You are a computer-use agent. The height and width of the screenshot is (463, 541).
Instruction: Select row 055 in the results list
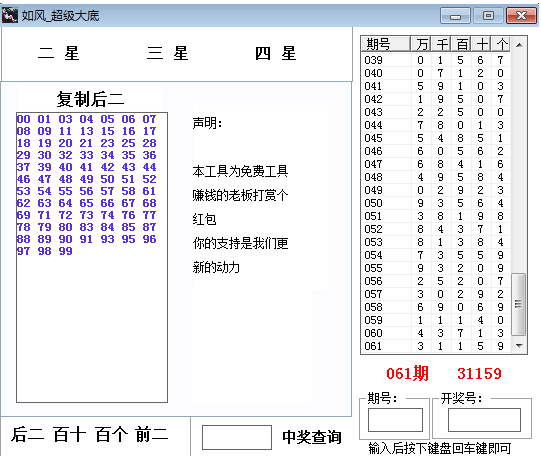pyautogui.click(x=436, y=268)
